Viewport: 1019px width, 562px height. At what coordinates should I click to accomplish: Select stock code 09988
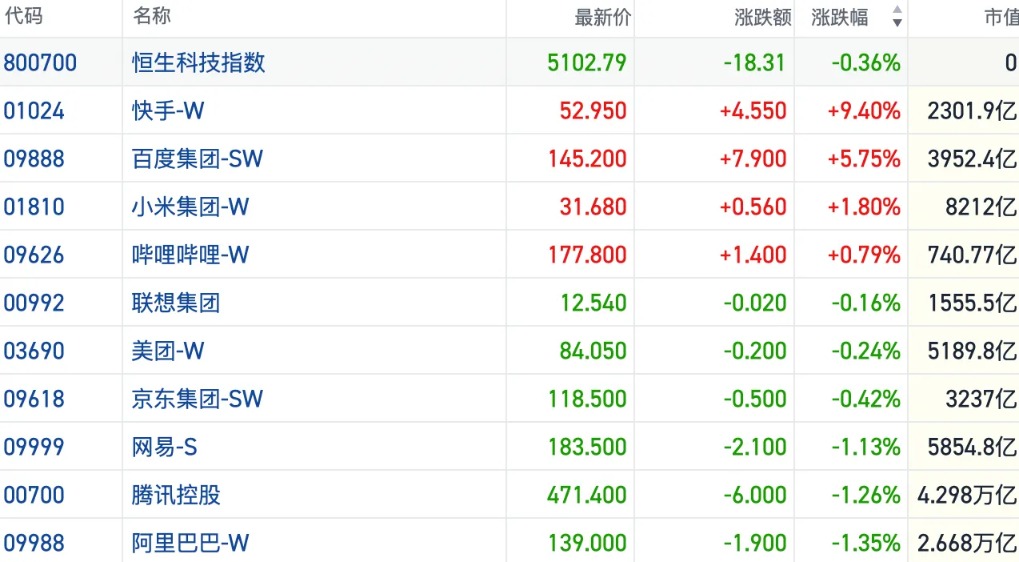pos(34,544)
